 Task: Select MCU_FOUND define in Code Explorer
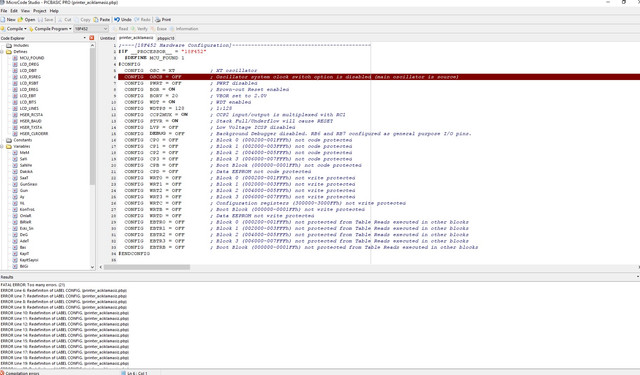pyautogui.click(x=29, y=58)
